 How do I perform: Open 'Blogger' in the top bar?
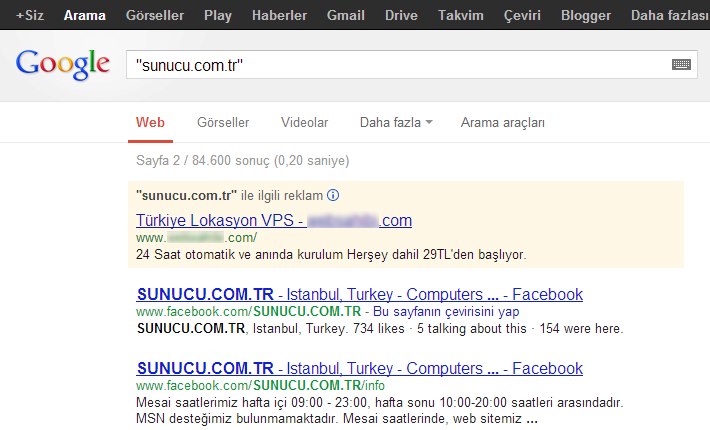pyautogui.click(x=586, y=15)
